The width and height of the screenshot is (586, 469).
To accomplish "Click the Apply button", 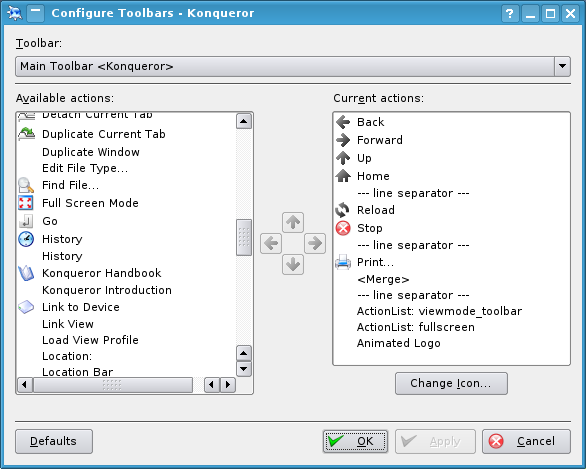I will pos(435,441).
